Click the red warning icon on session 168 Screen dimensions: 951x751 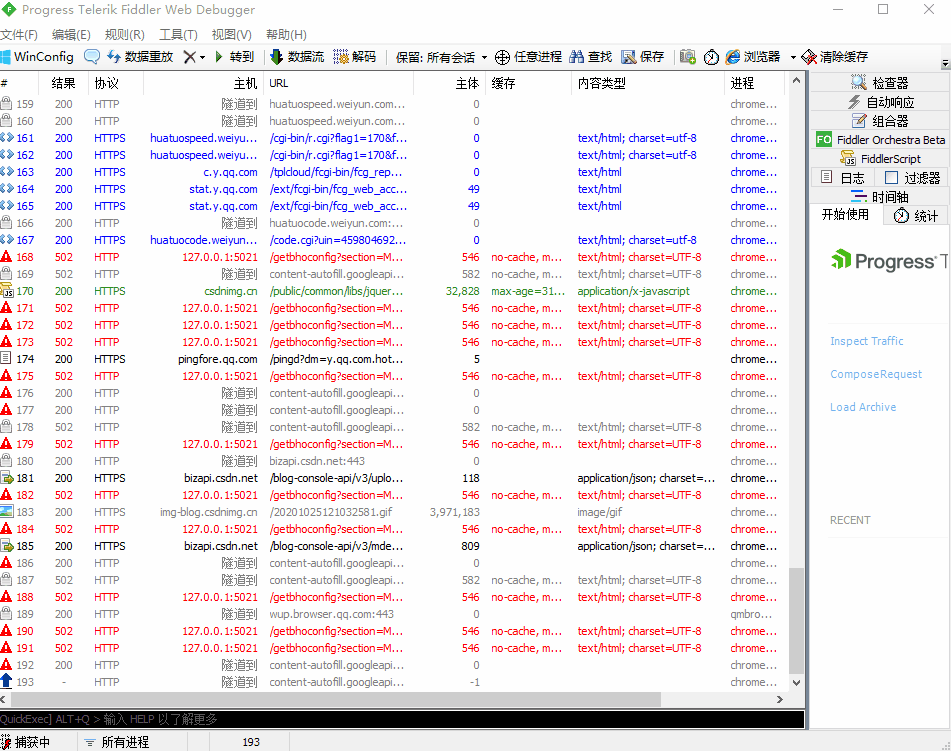[x=6, y=257]
